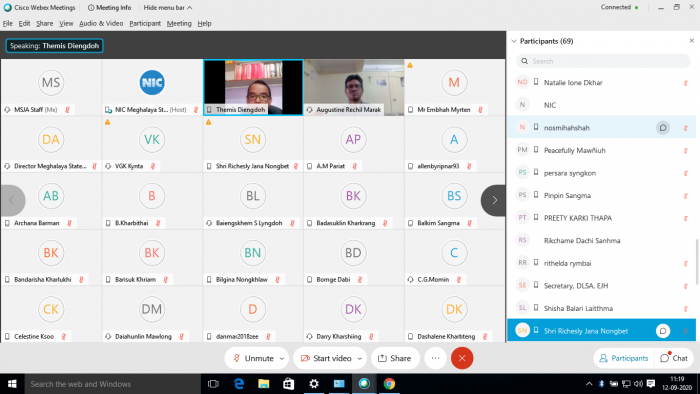
Task: Toggle the Participants panel button
Action: point(623,358)
